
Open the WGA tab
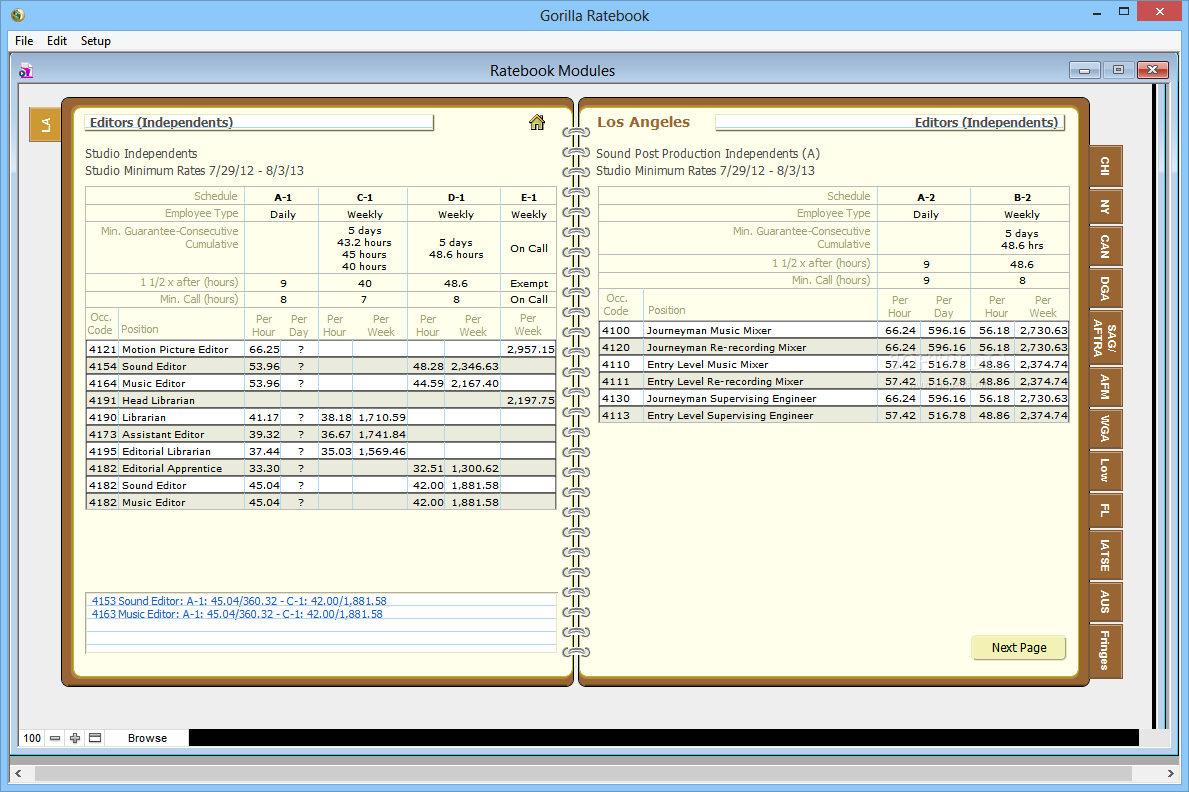[1106, 429]
